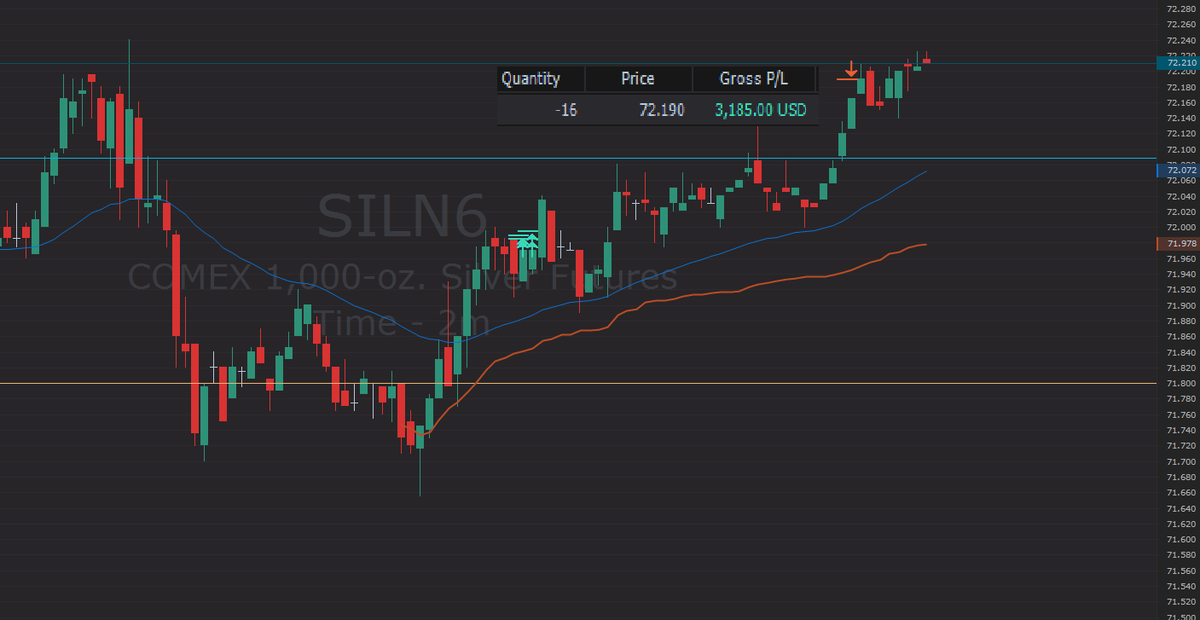1200x620 pixels.
Task: Click the 72.040 price axis label
Action: pos(1181,196)
